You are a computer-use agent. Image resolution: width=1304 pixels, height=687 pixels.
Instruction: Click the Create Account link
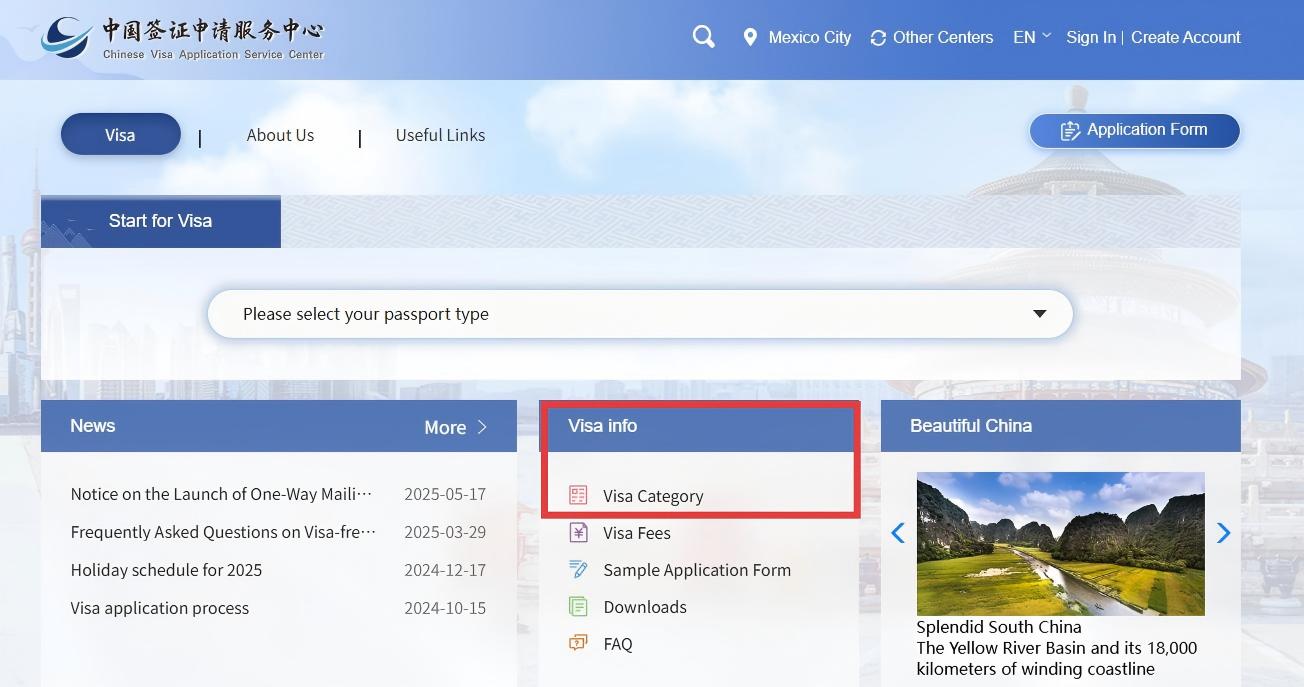coord(1185,37)
